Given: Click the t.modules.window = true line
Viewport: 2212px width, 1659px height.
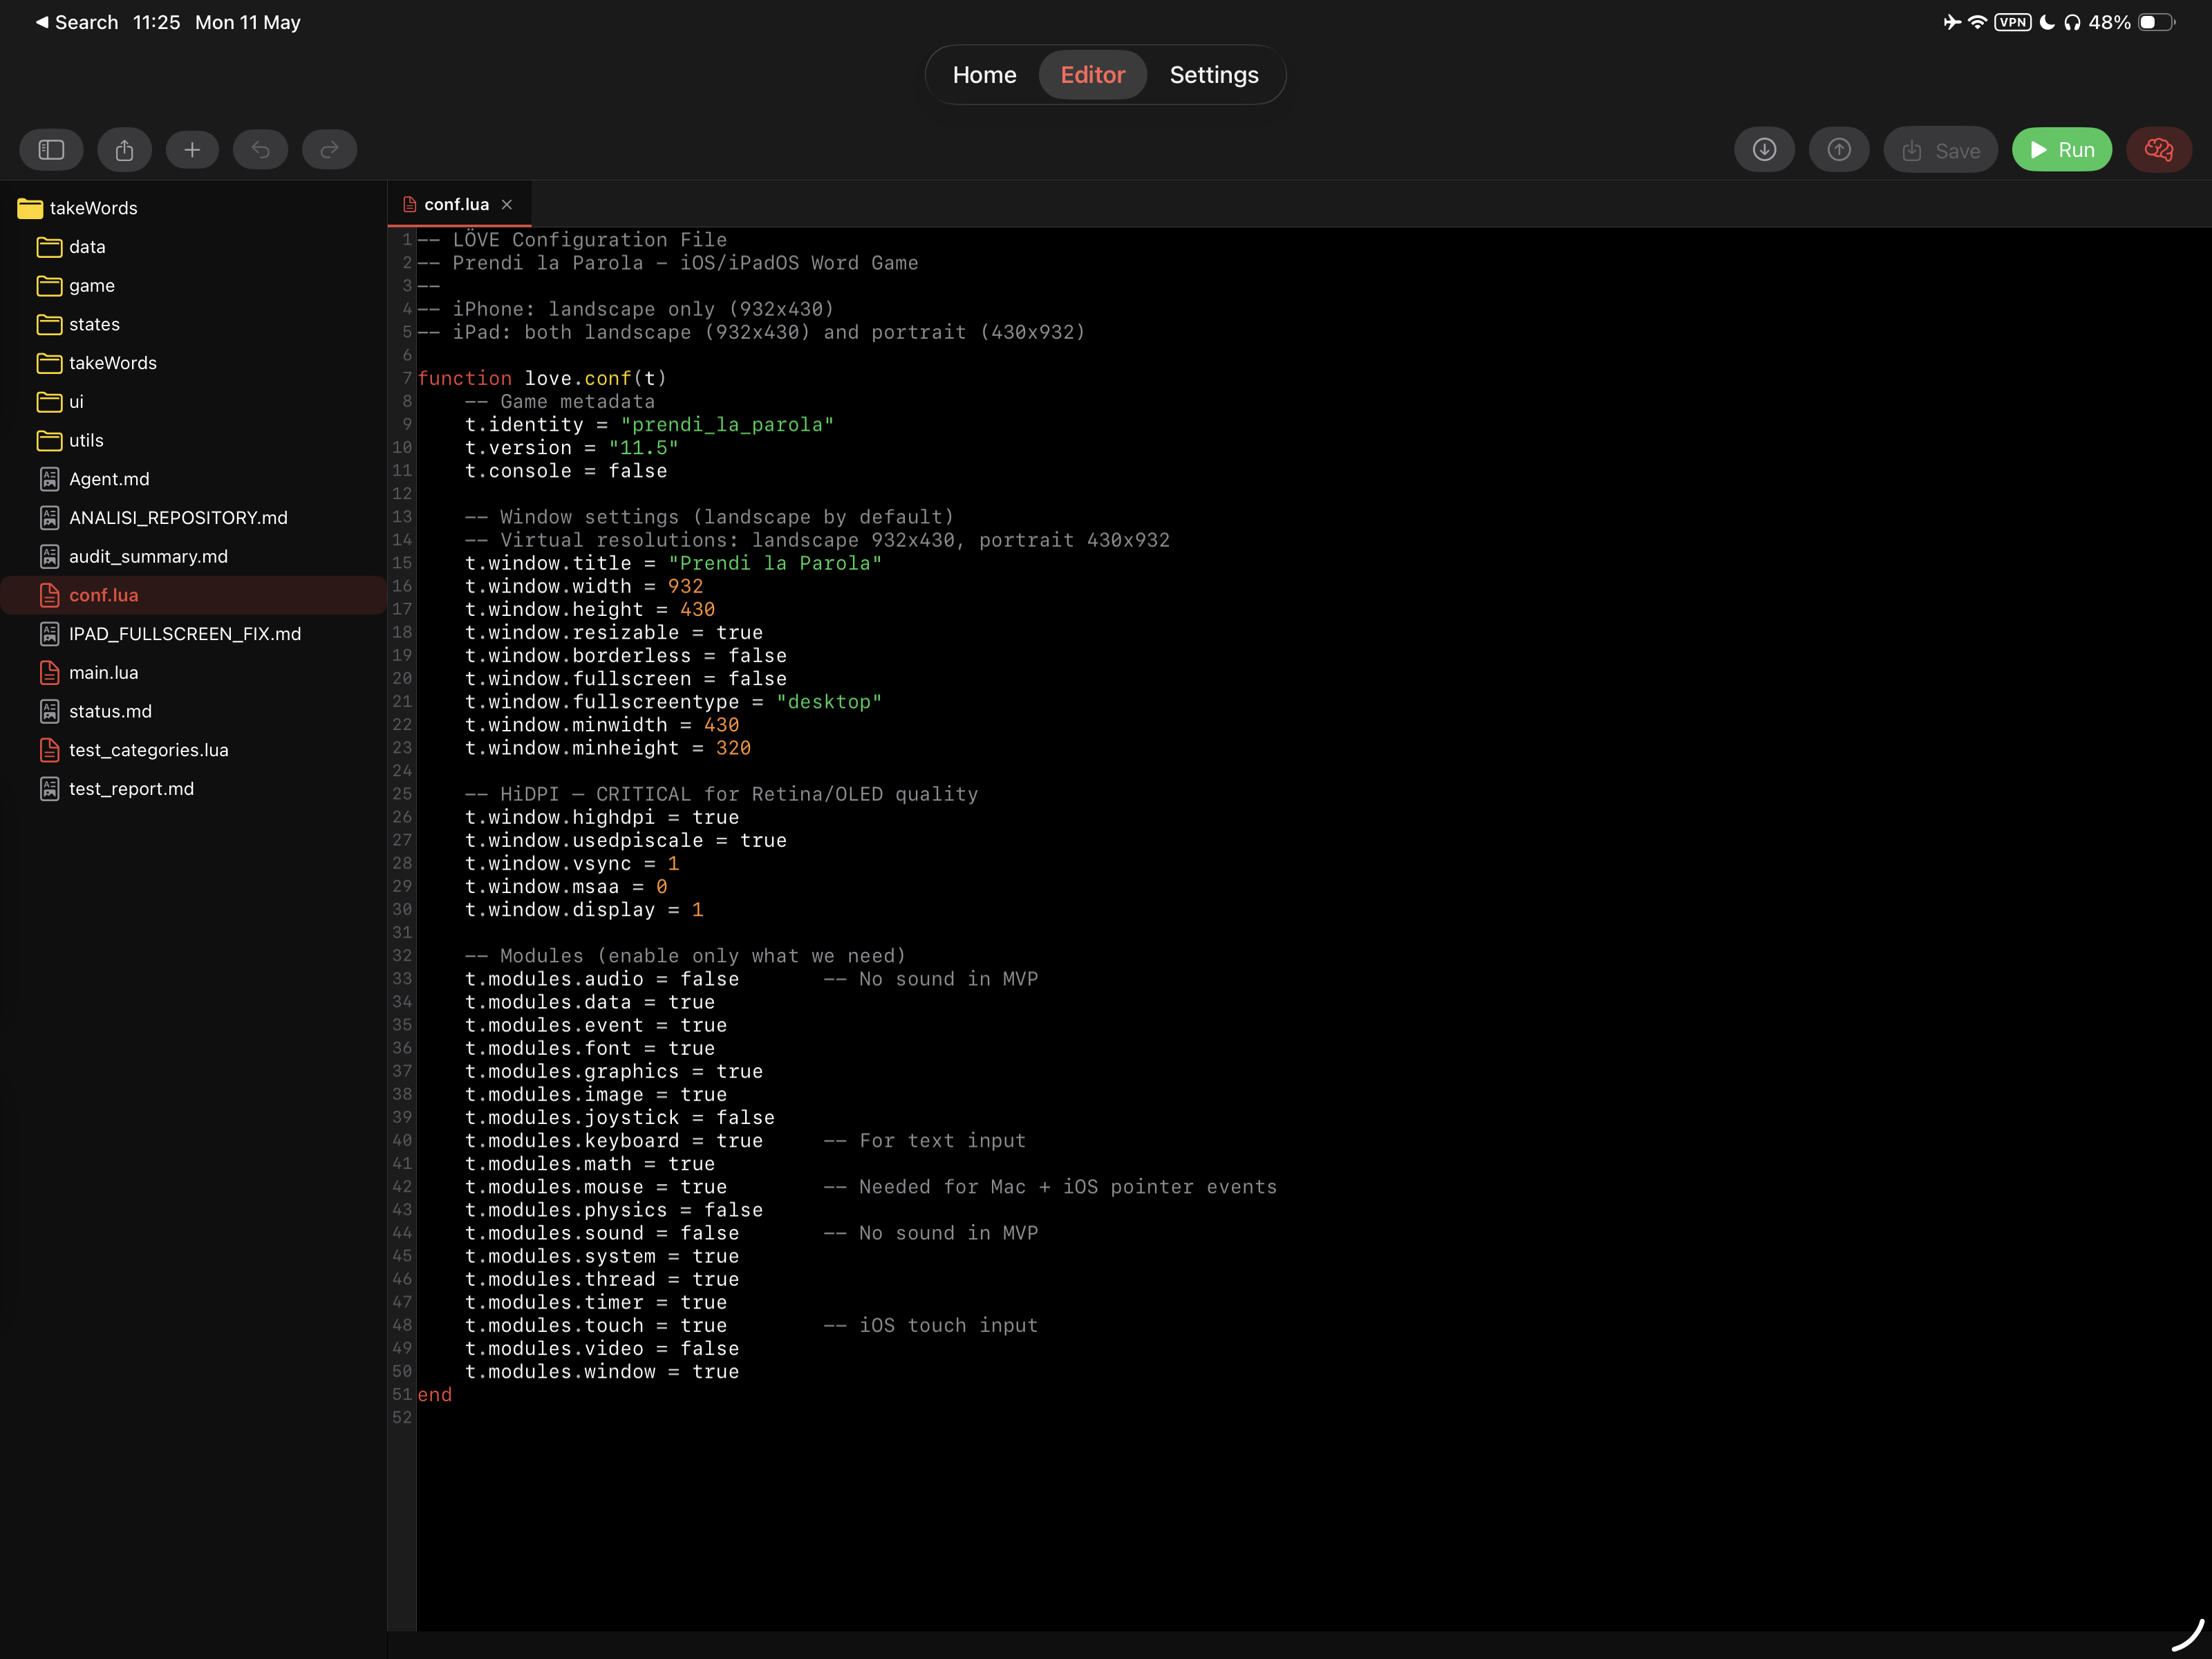Looking at the screenshot, I should click(602, 1371).
